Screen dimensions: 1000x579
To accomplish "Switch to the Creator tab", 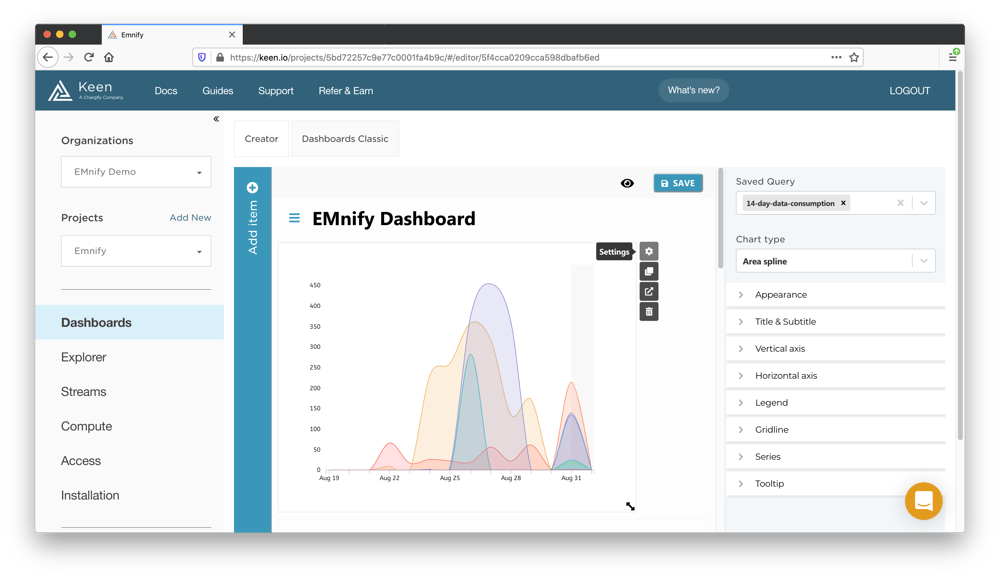I will point(261,138).
